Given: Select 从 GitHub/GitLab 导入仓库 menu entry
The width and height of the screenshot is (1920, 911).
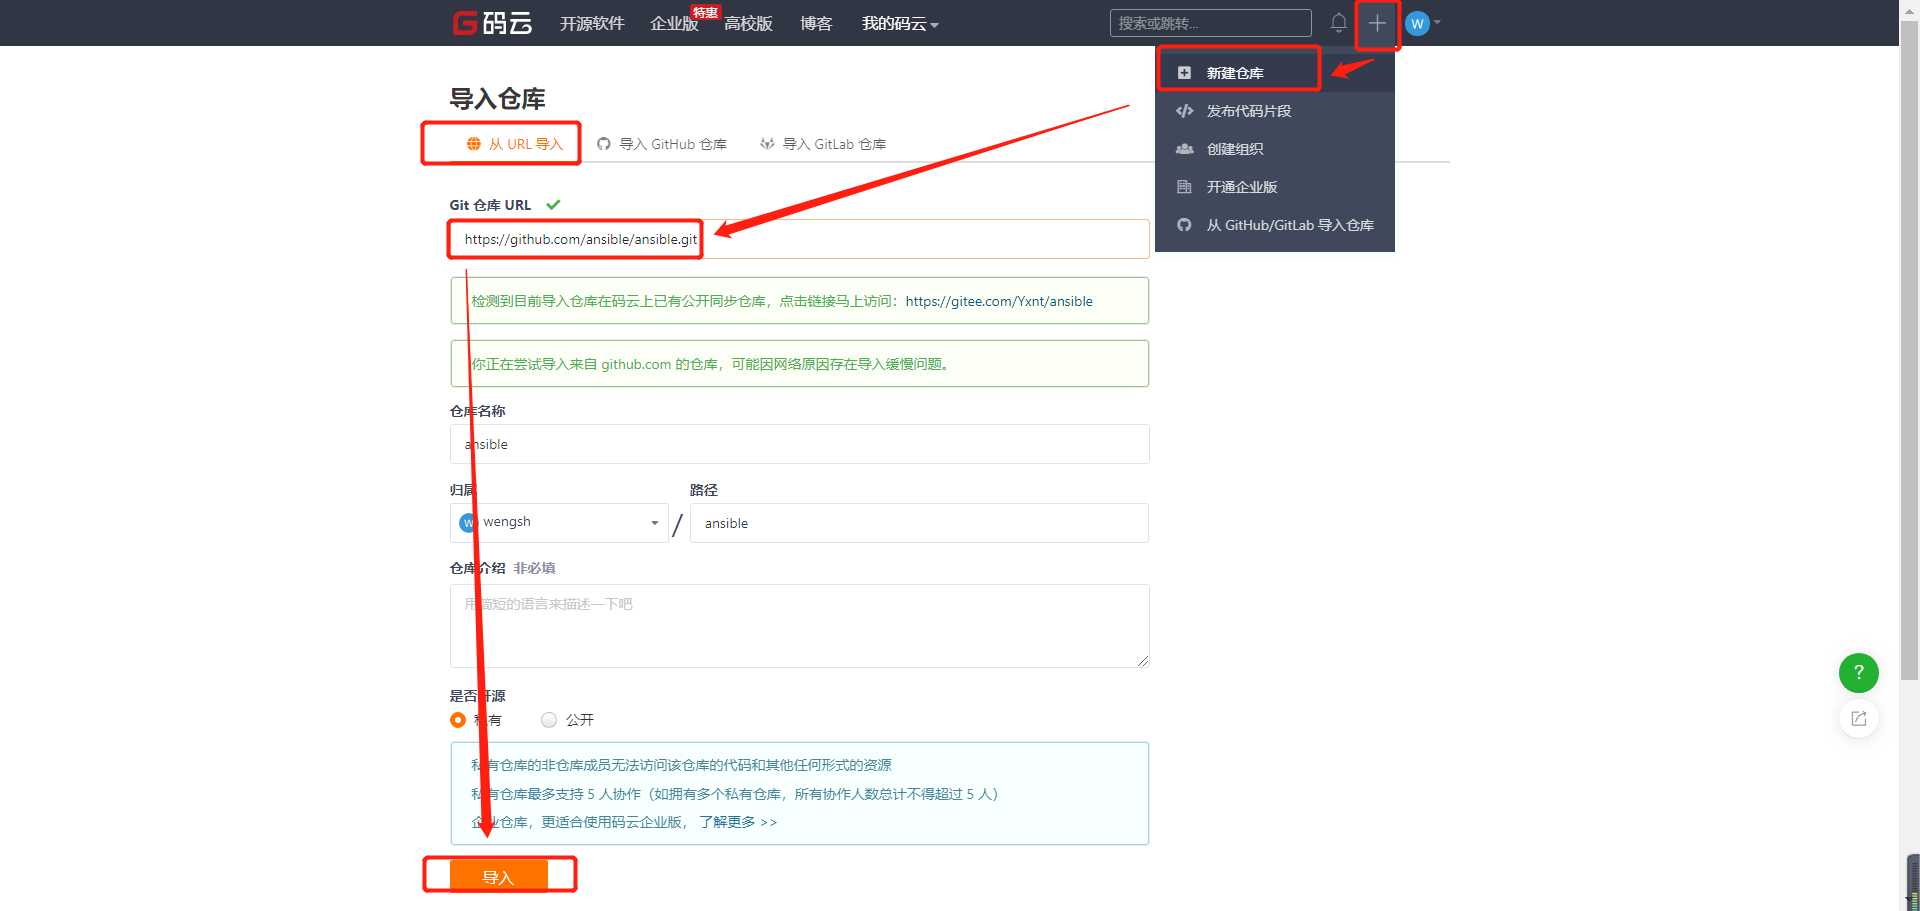Looking at the screenshot, I should (x=1275, y=225).
